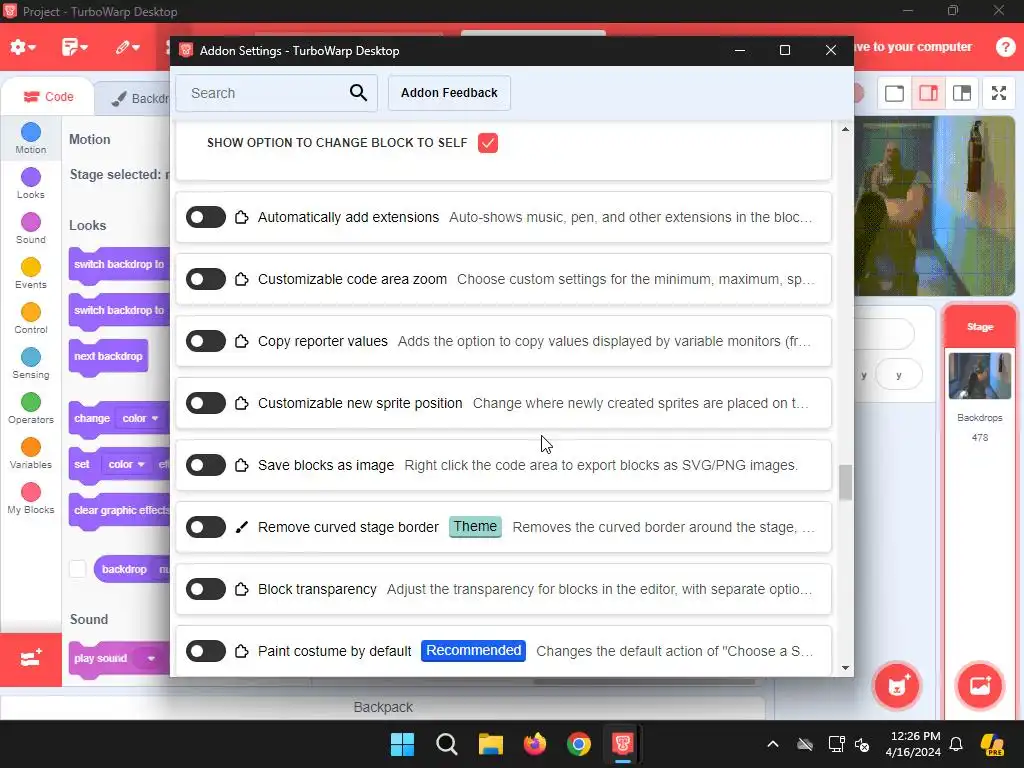The height and width of the screenshot is (768, 1024).
Task: Open the Edit pencil menu
Action: [x=127, y=47]
